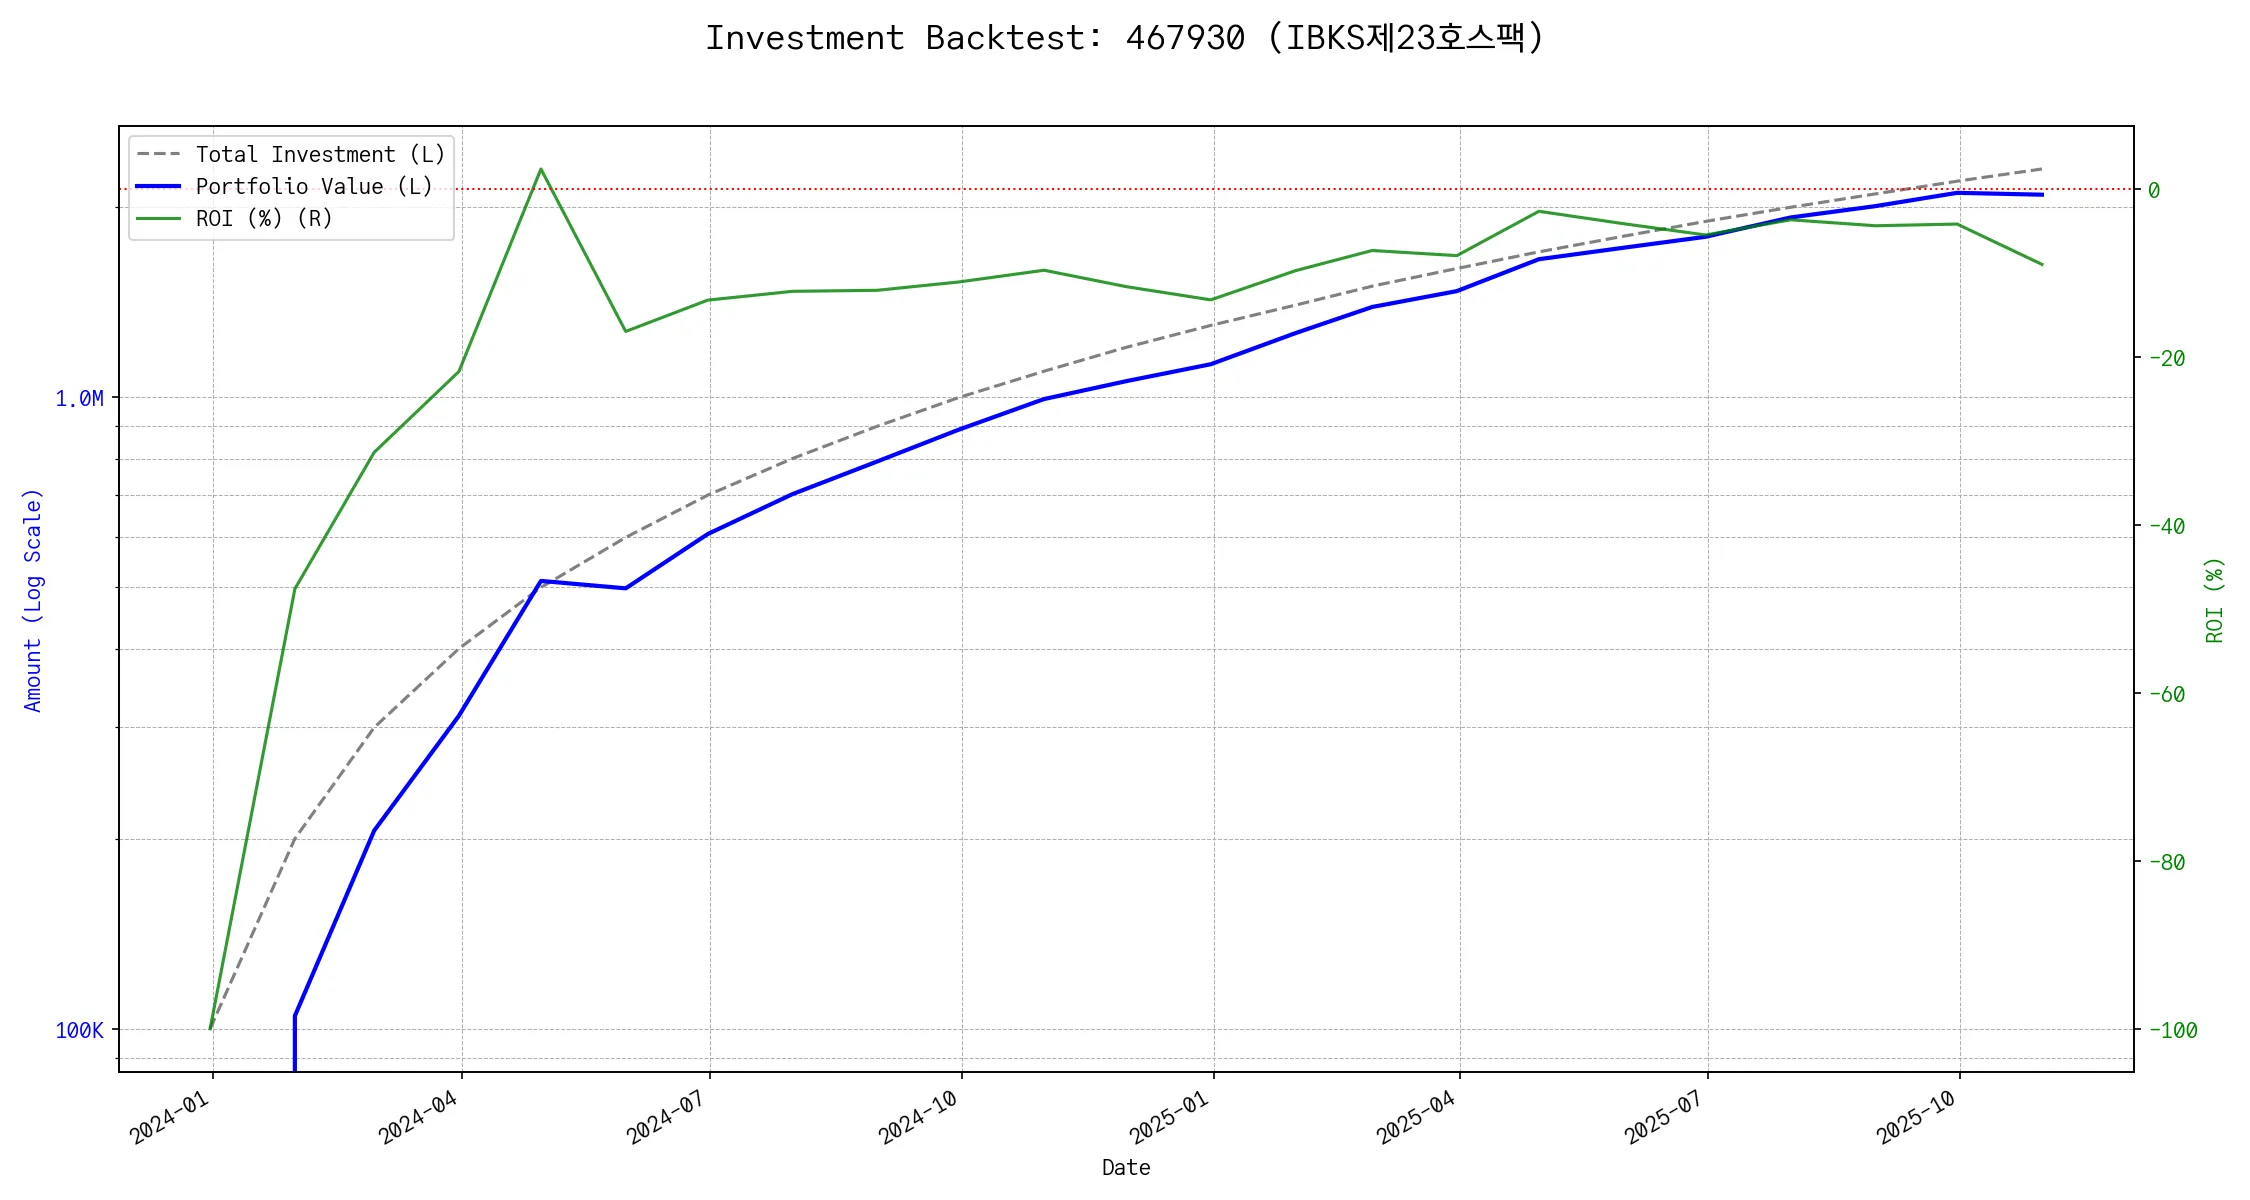Click the 'ROI (%)' right axis title

pos(2214,600)
